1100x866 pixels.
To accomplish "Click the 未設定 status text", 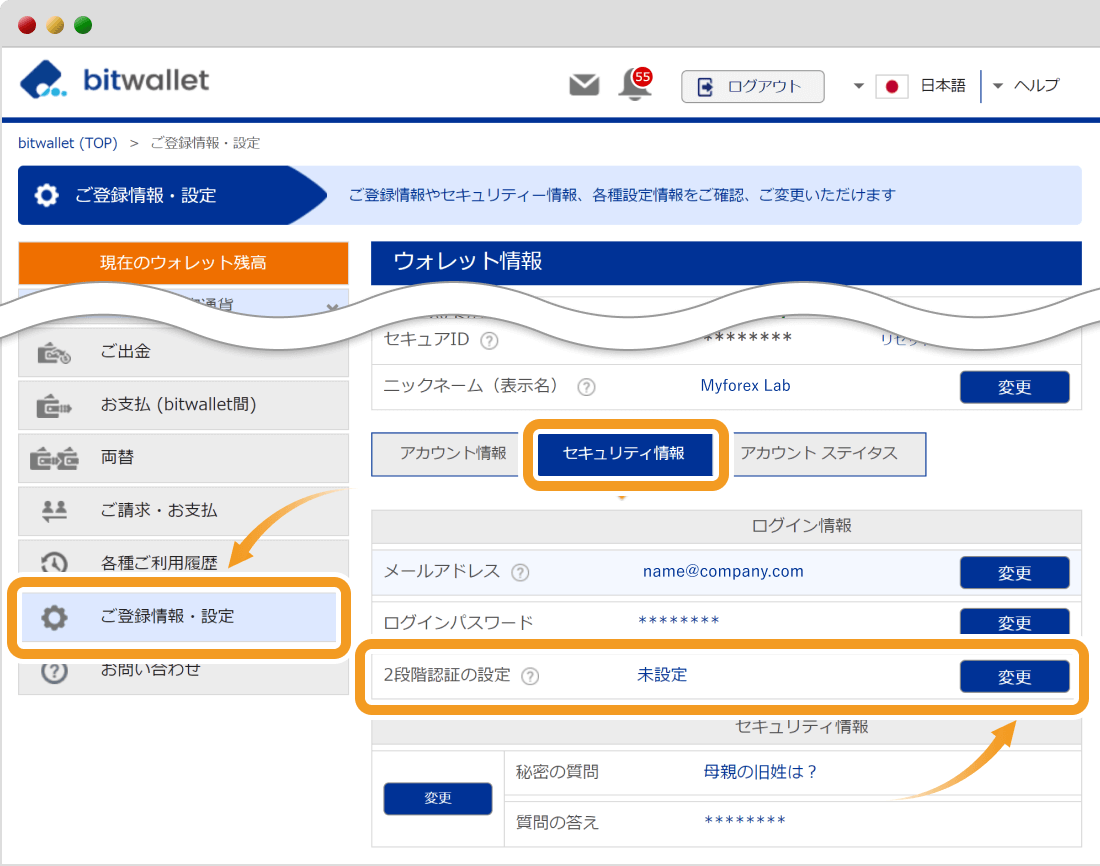I will point(662,675).
